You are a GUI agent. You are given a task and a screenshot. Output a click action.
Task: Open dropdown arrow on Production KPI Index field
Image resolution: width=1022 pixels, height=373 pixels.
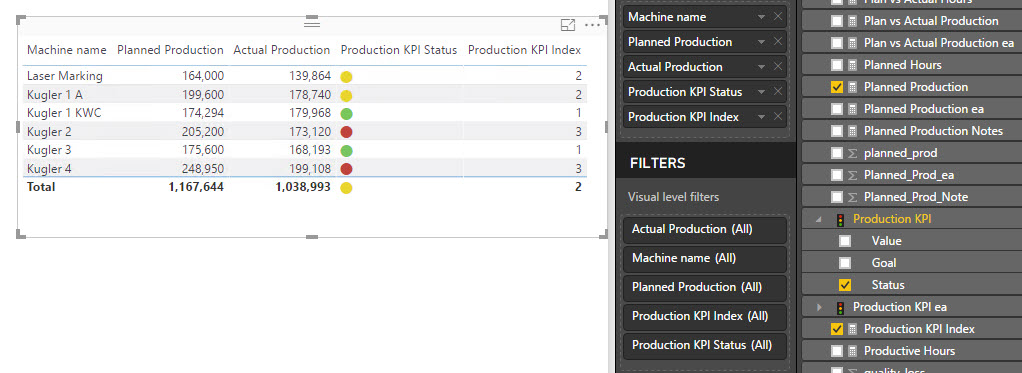(761, 117)
